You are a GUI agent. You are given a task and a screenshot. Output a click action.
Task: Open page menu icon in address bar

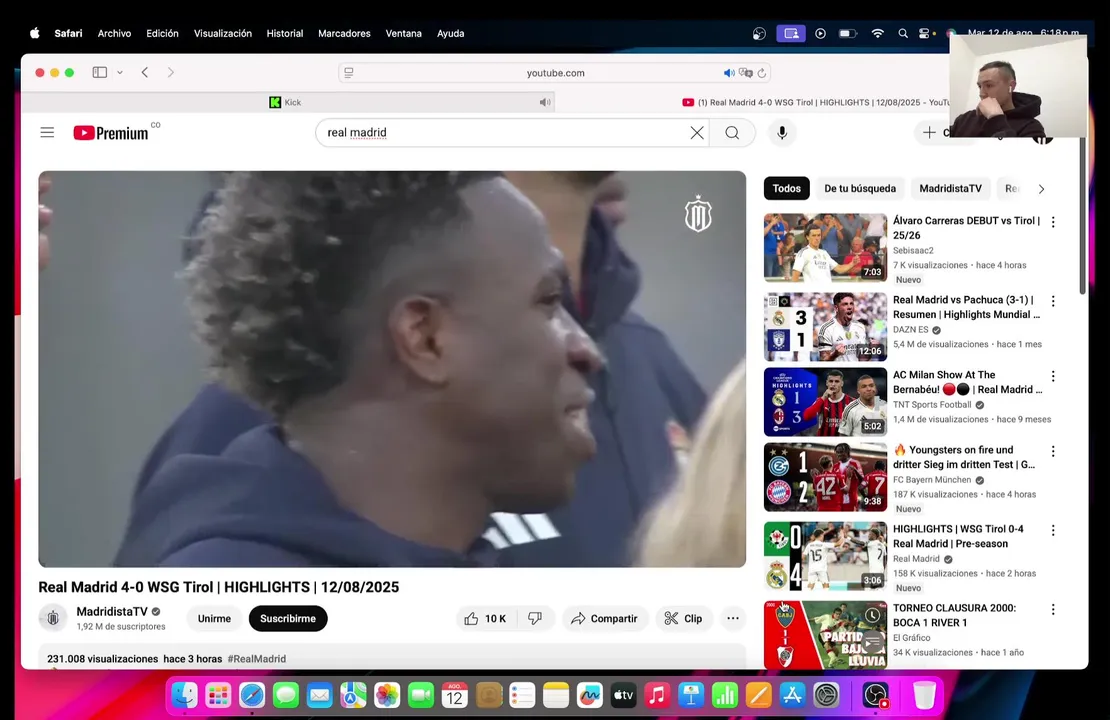pos(349,72)
